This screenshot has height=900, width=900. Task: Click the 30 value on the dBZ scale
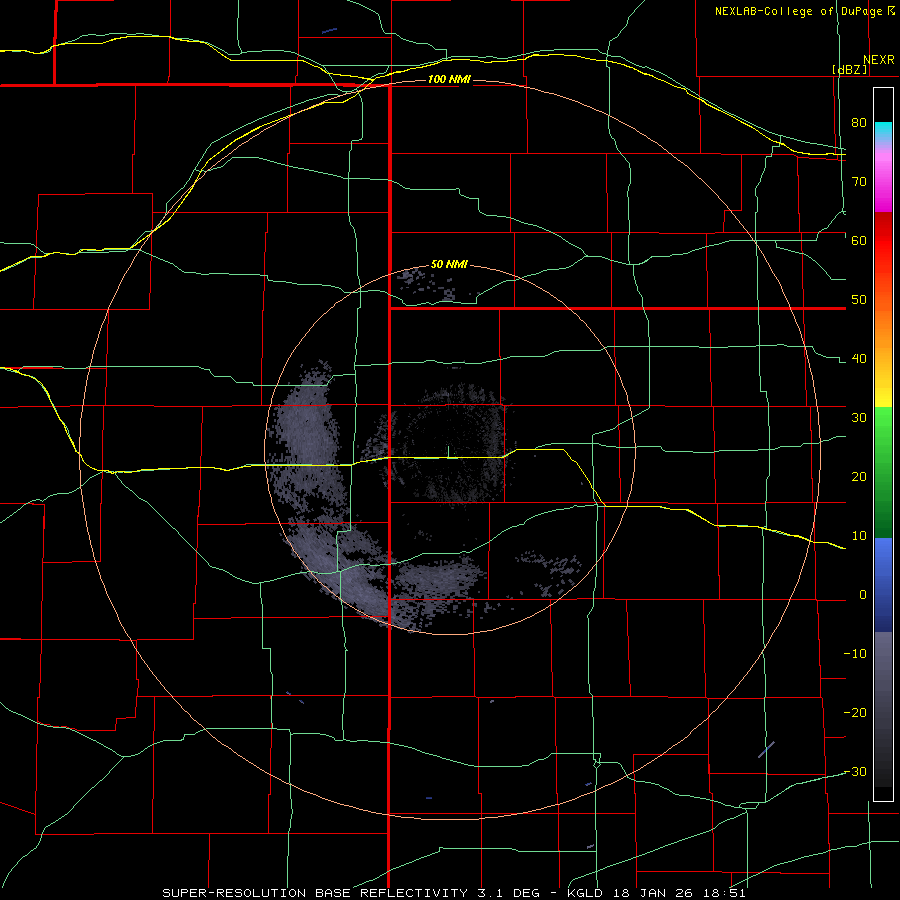859,417
